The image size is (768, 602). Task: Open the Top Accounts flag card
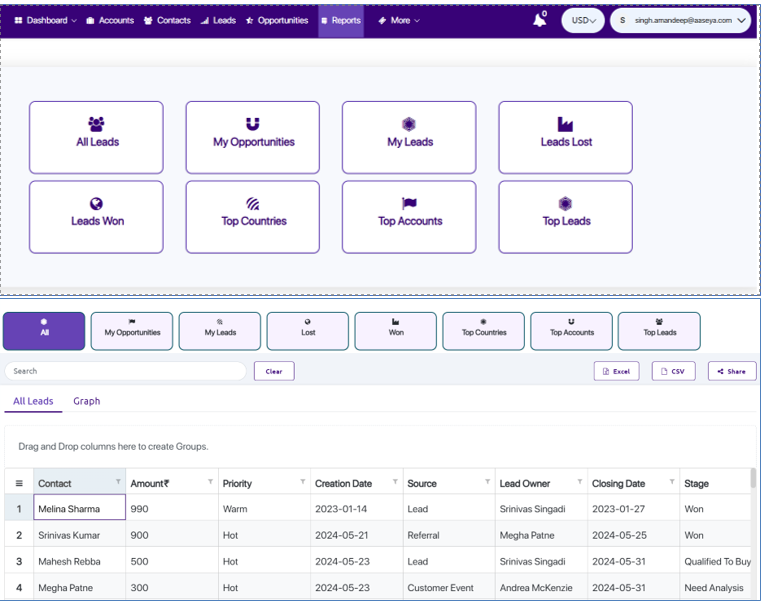pos(409,216)
